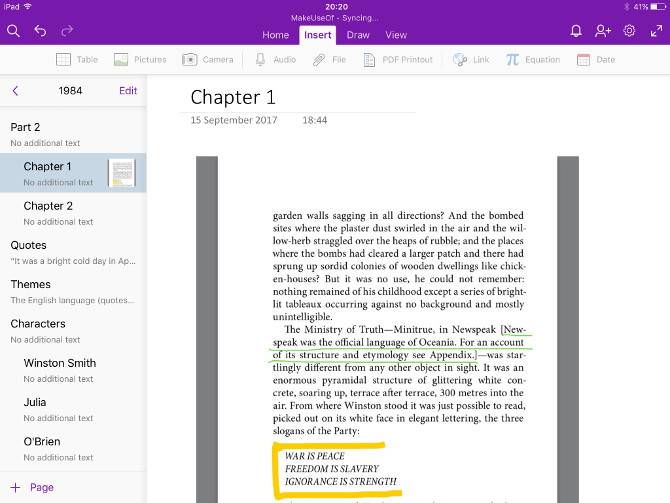
Task: Open the Quotes page
Action: tap(73, 252)
